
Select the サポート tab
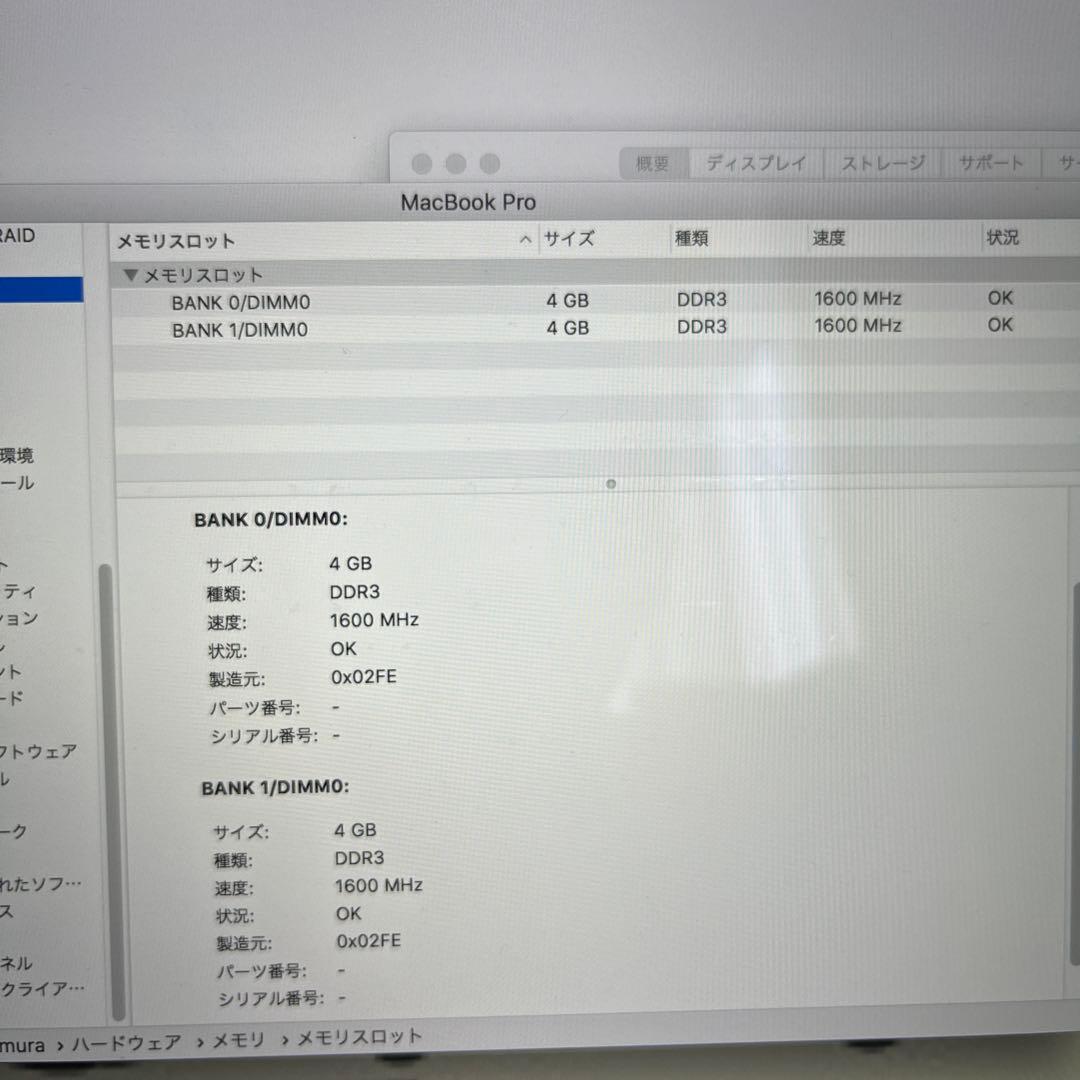pyautogui.click(x=990, y=163)
